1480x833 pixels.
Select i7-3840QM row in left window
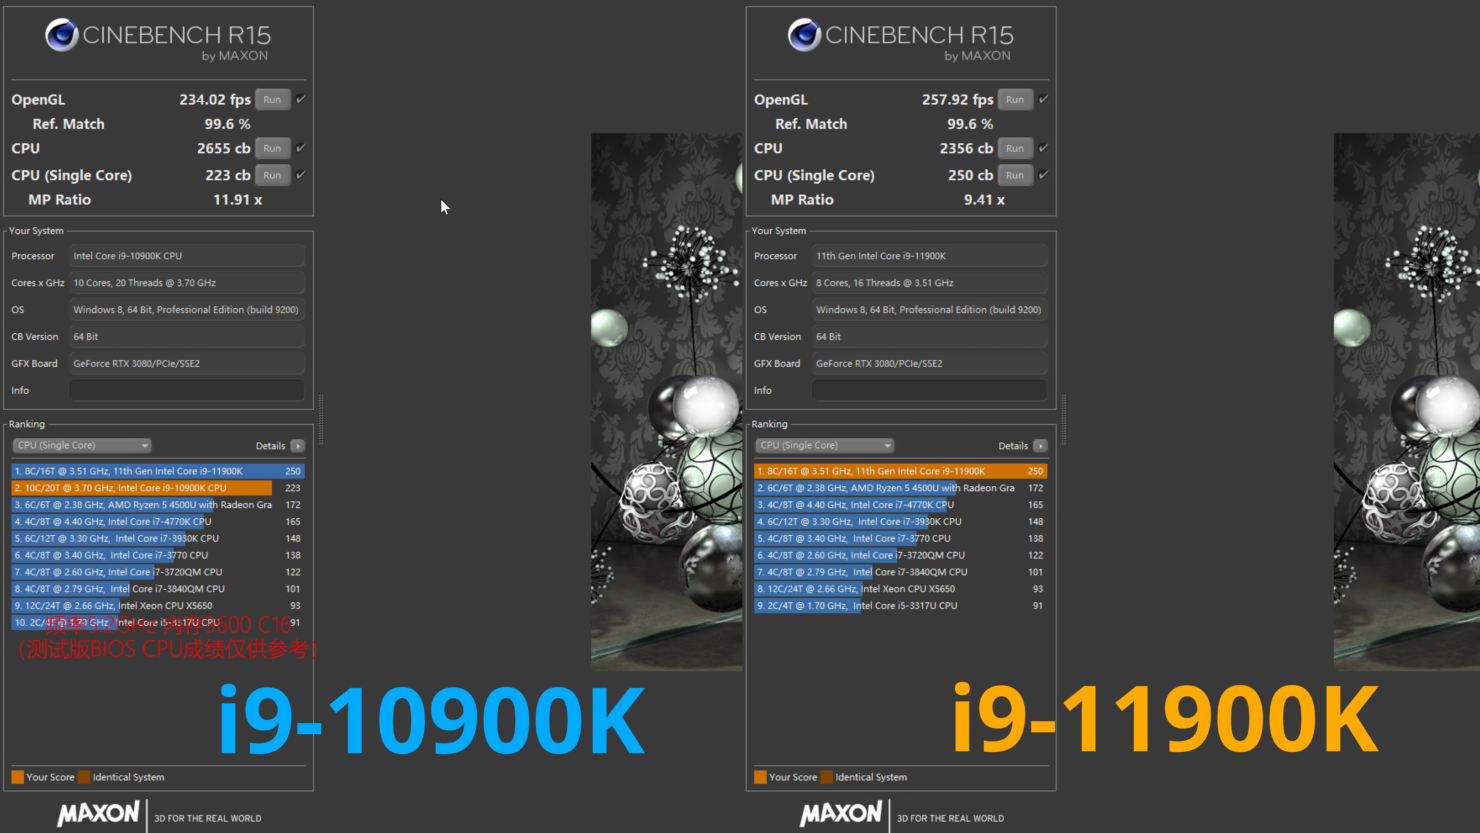(x=158, y=589)
